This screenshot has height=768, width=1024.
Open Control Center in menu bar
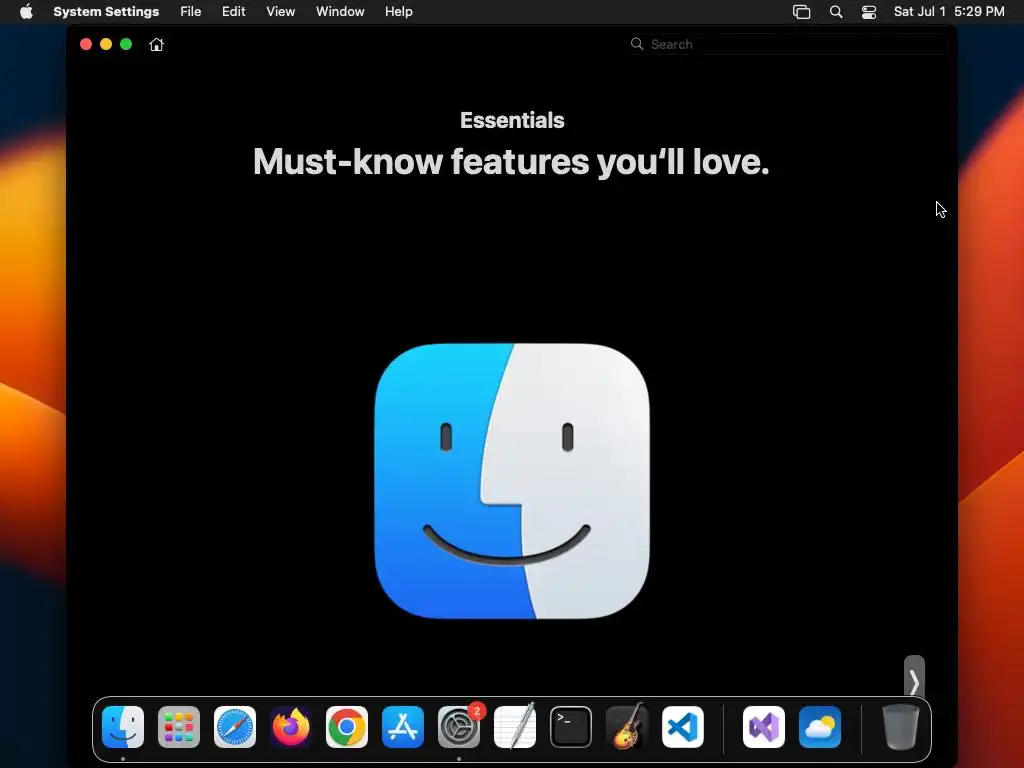point(869,12)
